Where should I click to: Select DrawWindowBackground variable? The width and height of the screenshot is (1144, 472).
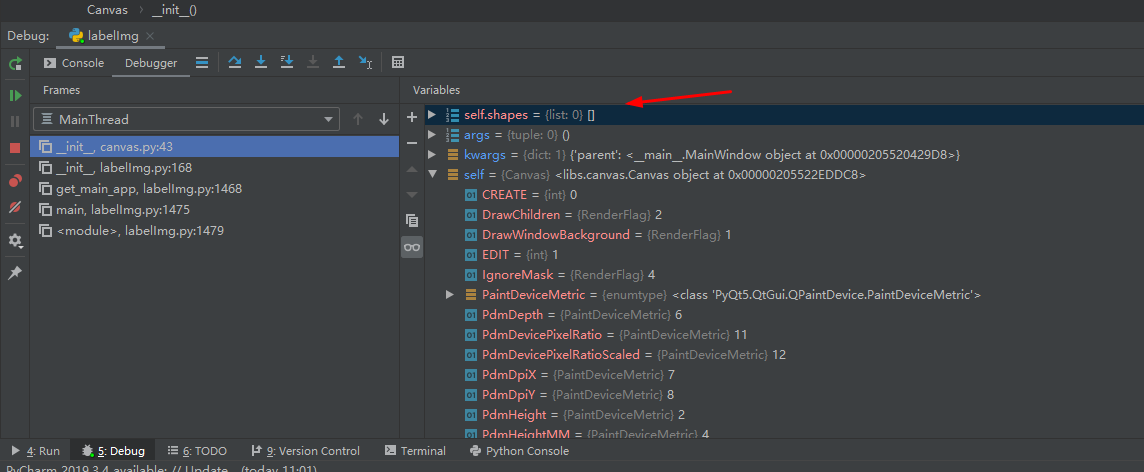784,235
